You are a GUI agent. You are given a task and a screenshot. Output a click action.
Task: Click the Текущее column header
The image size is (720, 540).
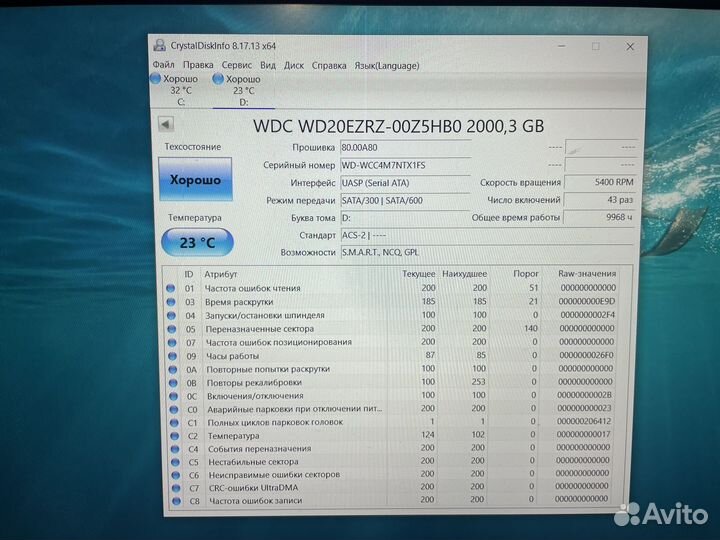418,274
